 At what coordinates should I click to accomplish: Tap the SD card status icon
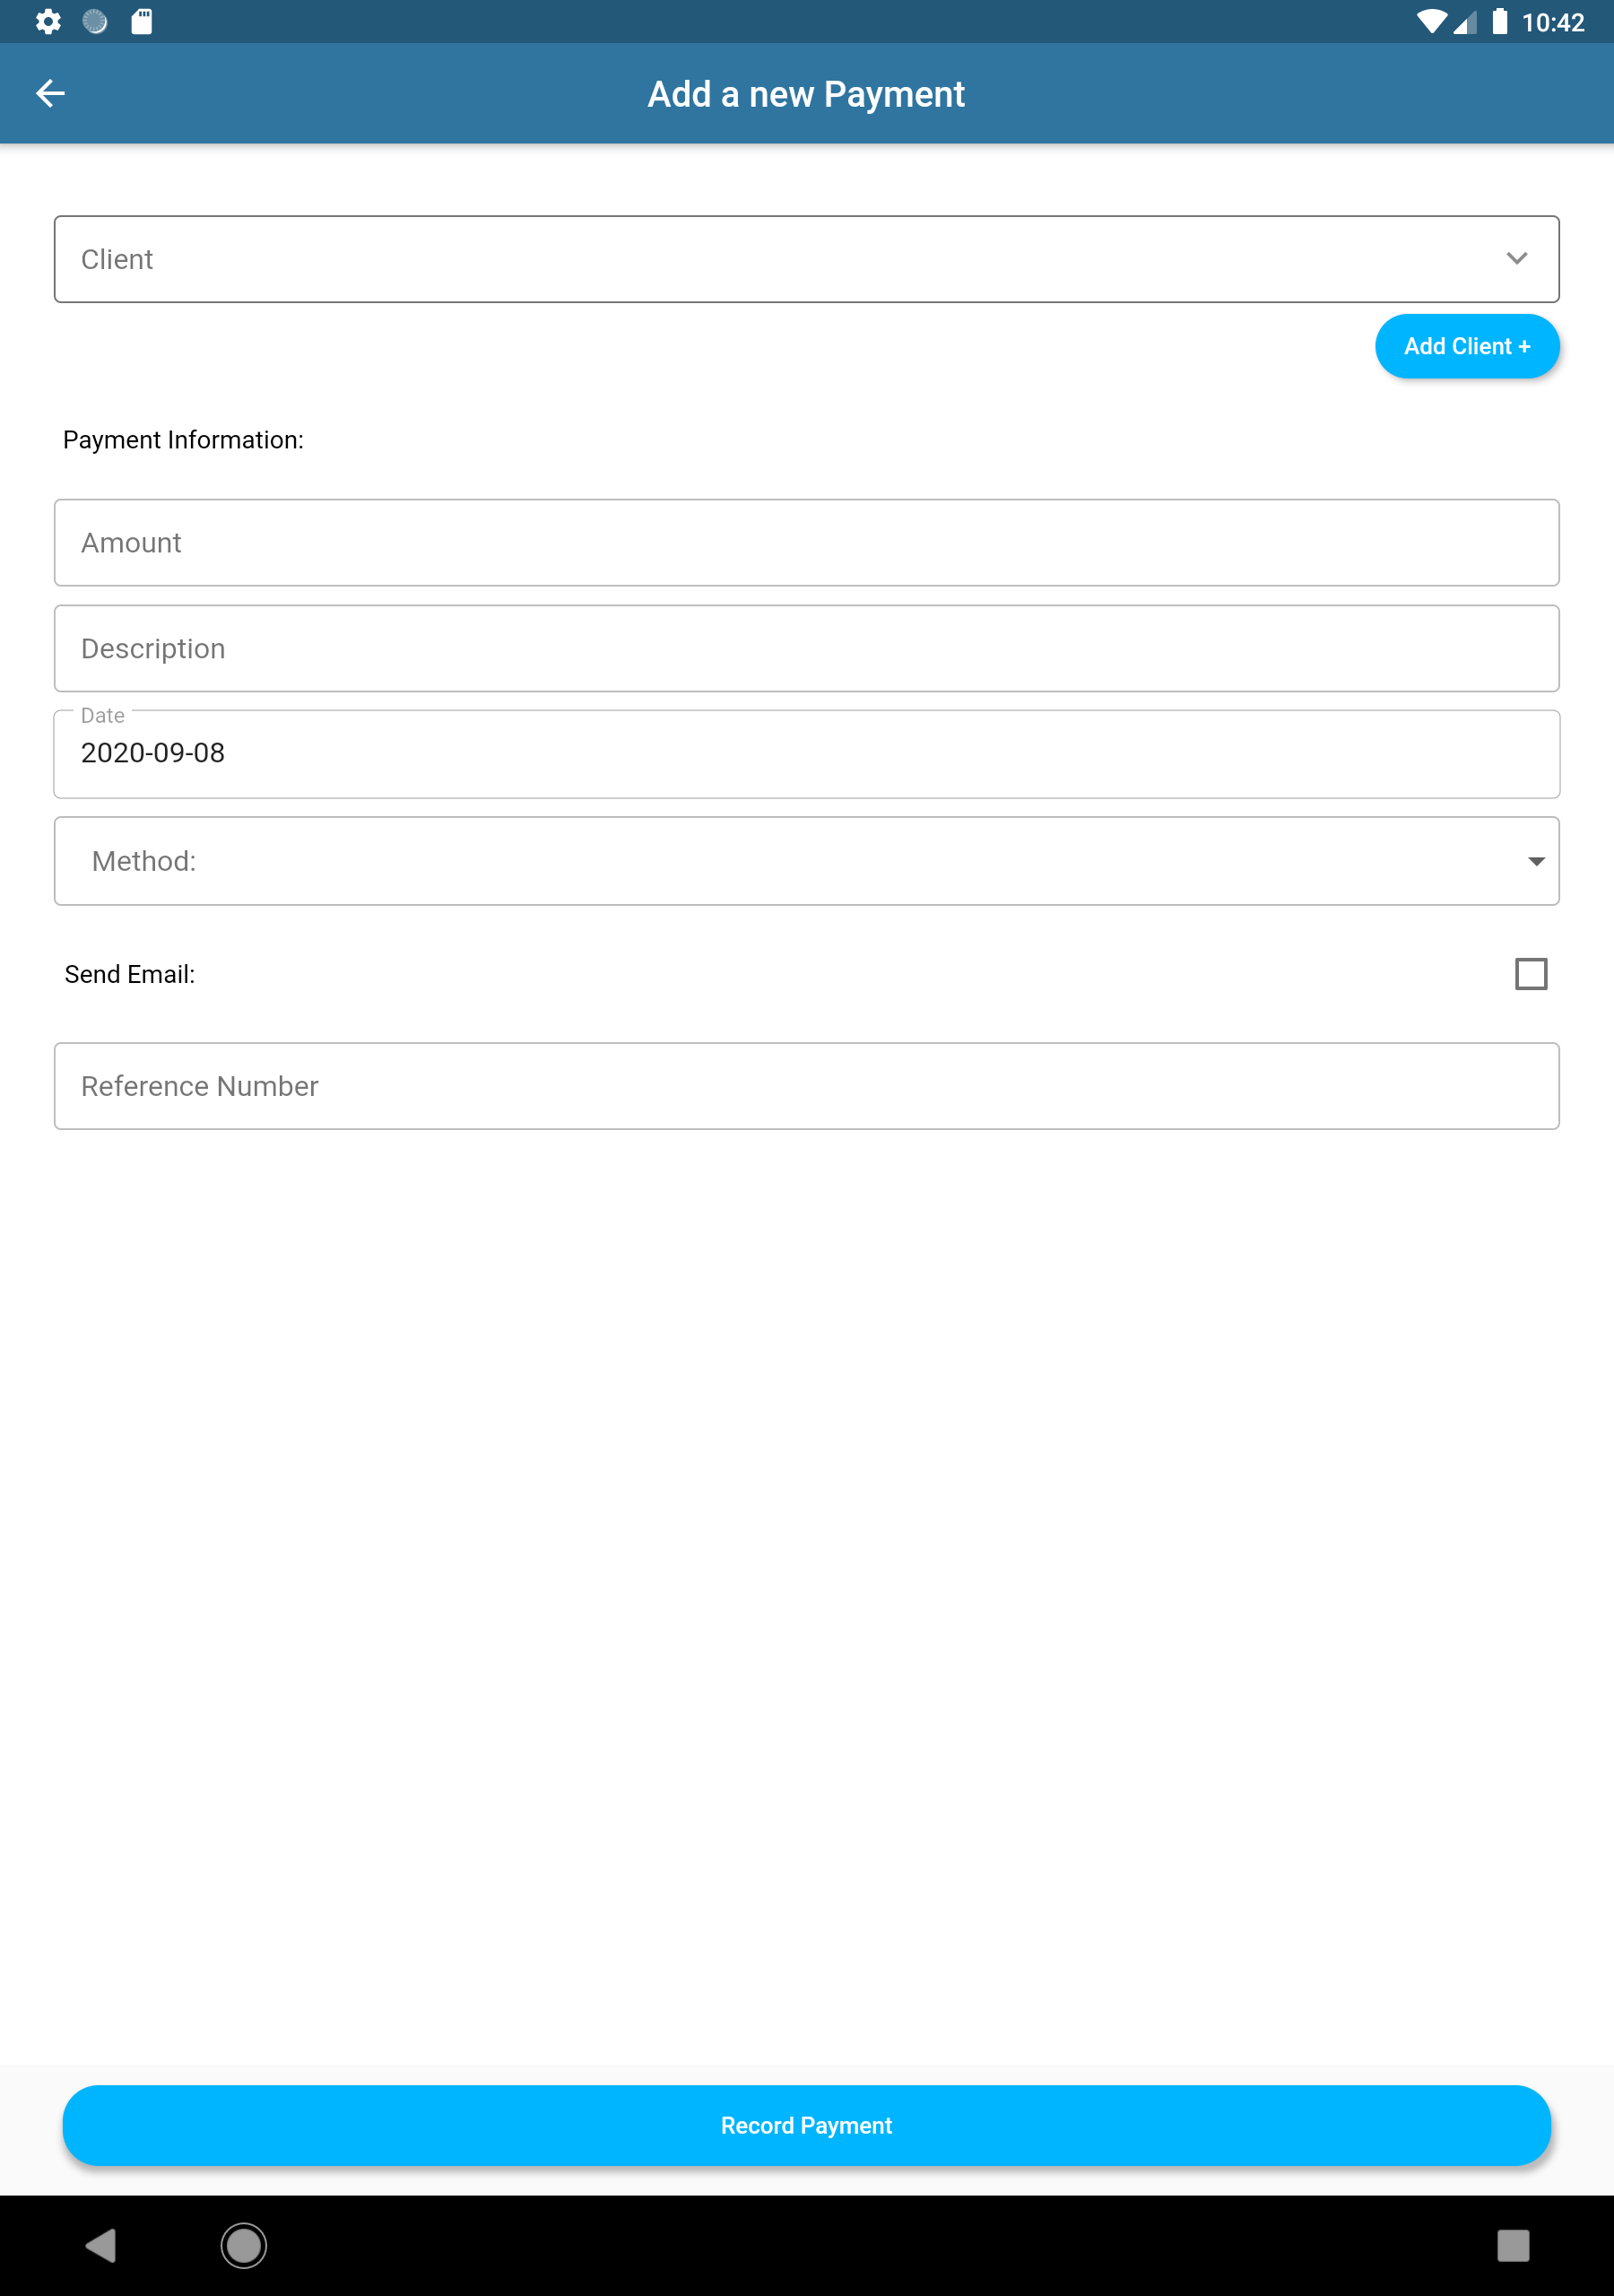tap(142, 22)
